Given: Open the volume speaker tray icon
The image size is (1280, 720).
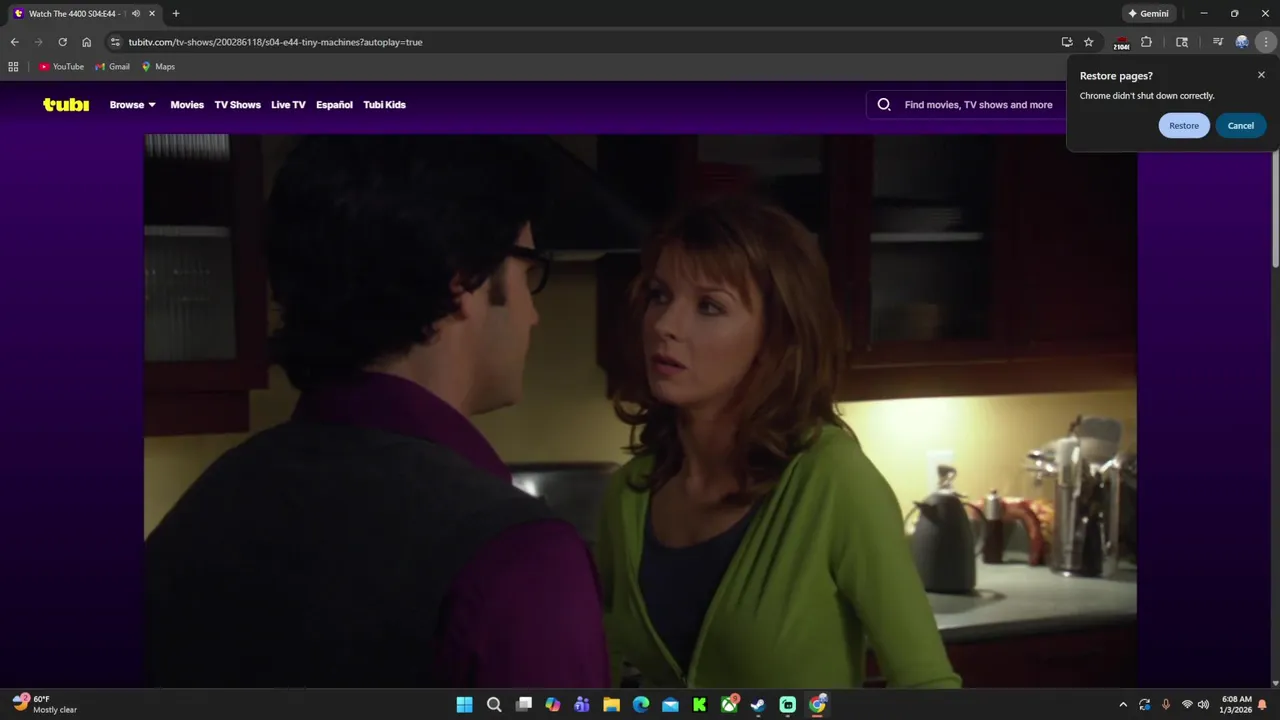Looking at the screenshot, I should click(x=1203, y=705).
